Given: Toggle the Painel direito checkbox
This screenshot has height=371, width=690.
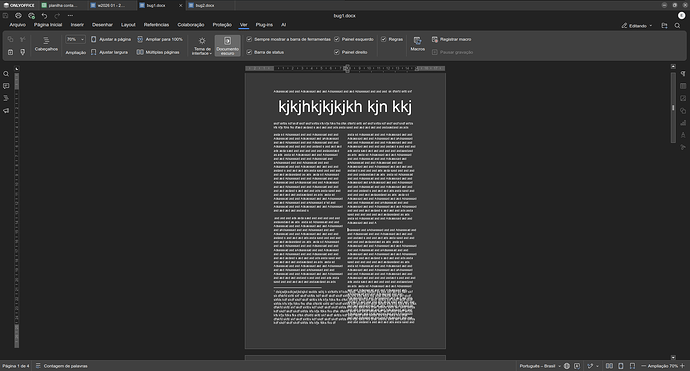Looking at the screenshot, I should (x=337, y=52).
